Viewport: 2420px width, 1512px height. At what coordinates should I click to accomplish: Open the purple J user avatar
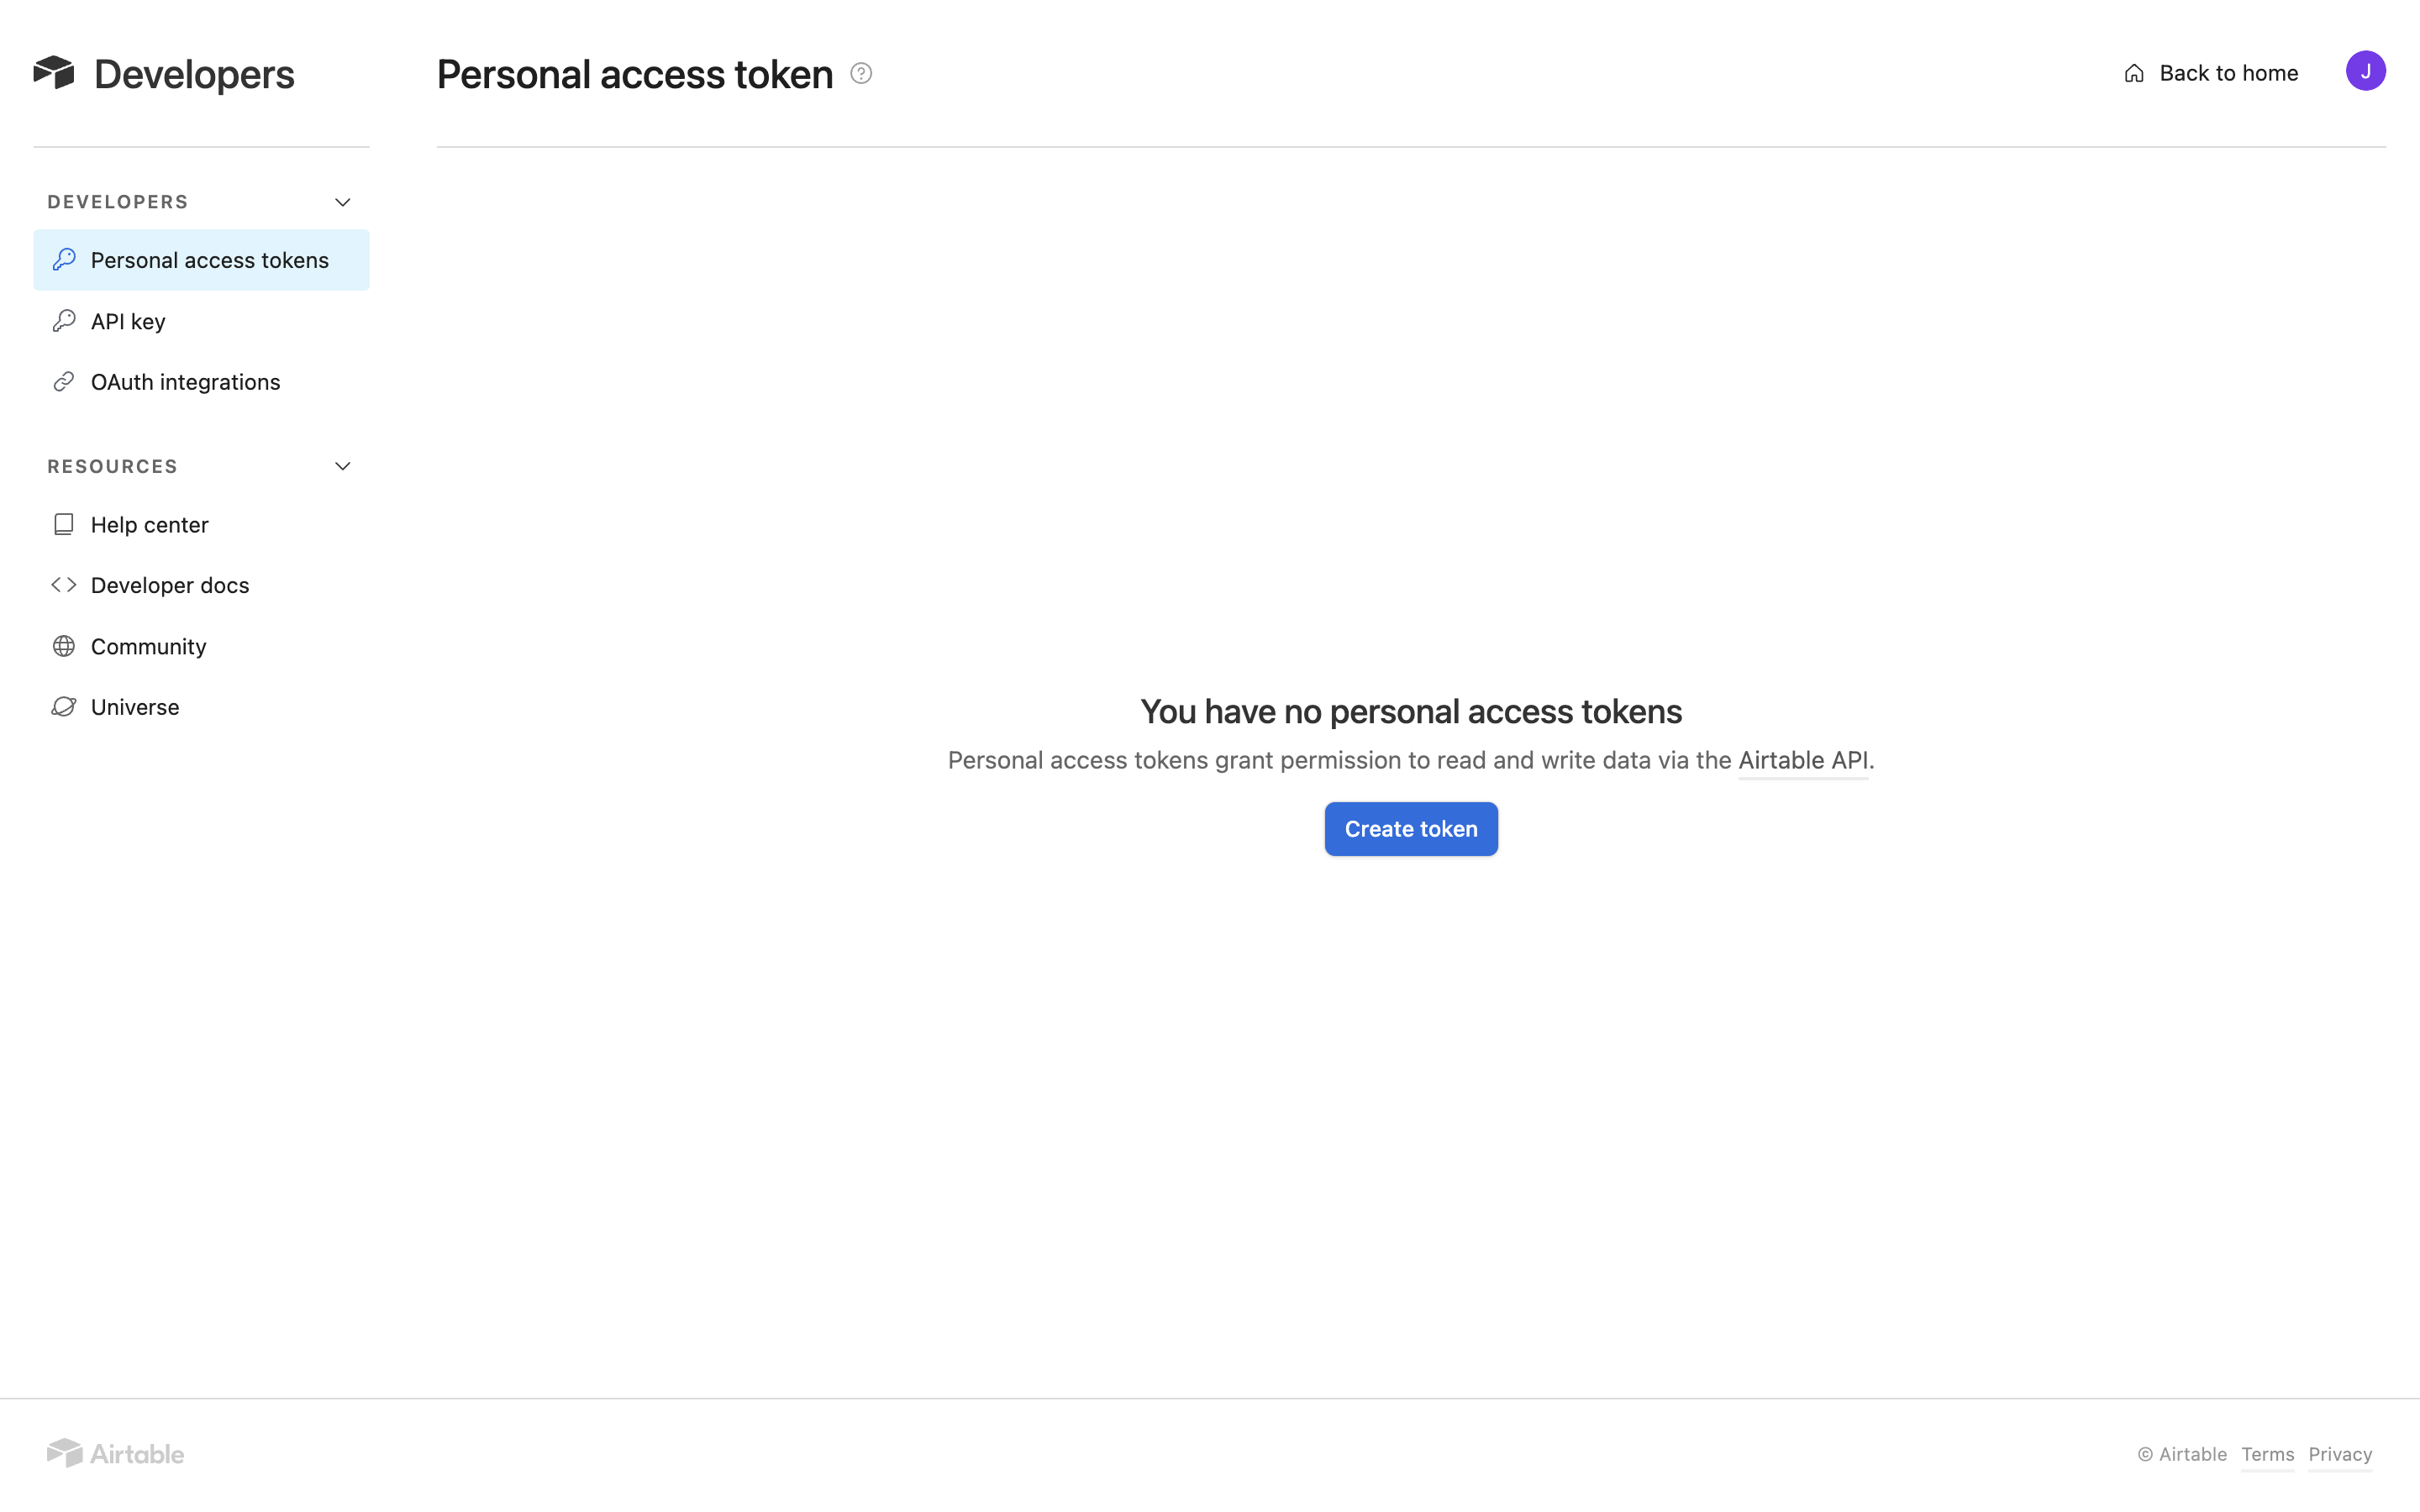2365,71
